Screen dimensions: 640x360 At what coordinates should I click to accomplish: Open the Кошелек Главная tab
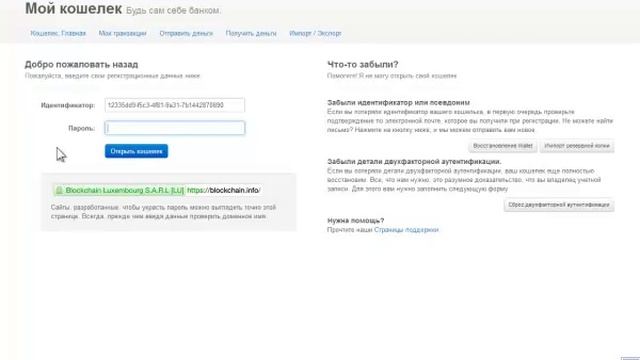coord(58,33)
